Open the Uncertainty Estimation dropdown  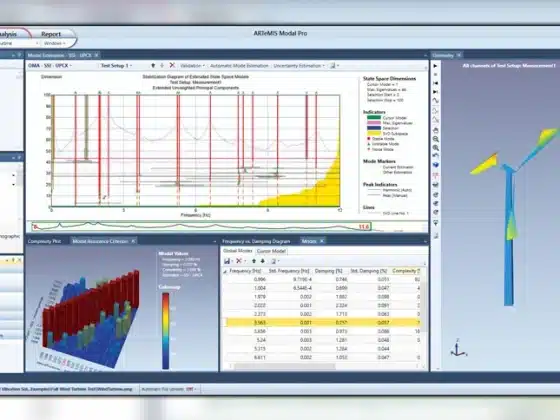coord(299,66)
